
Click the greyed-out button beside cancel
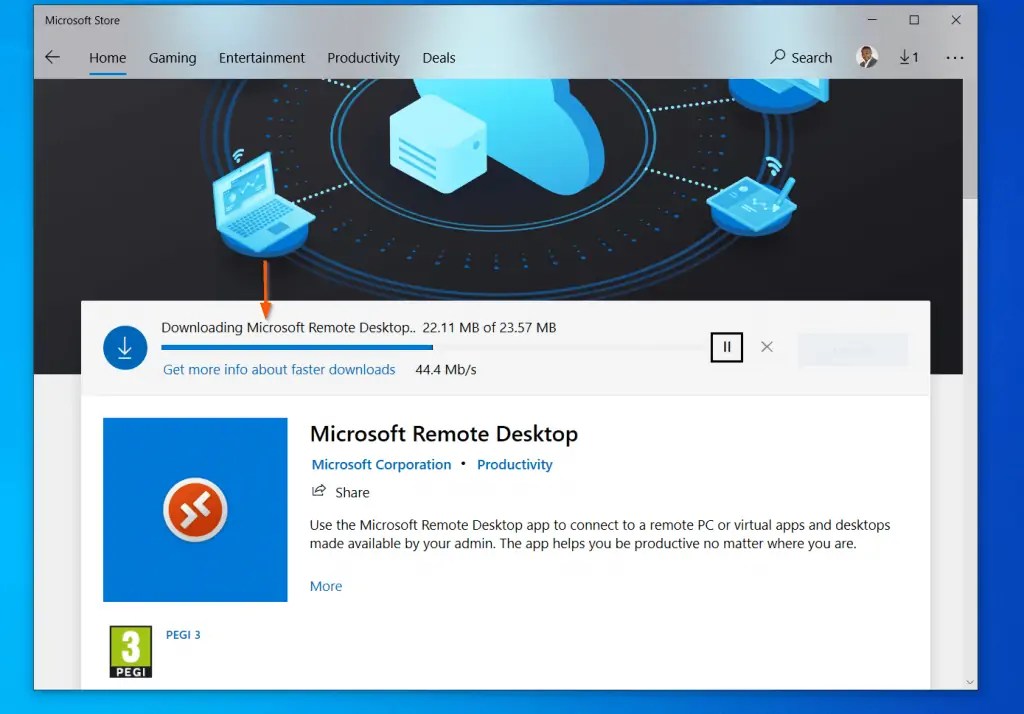click(x=852, y=350)
